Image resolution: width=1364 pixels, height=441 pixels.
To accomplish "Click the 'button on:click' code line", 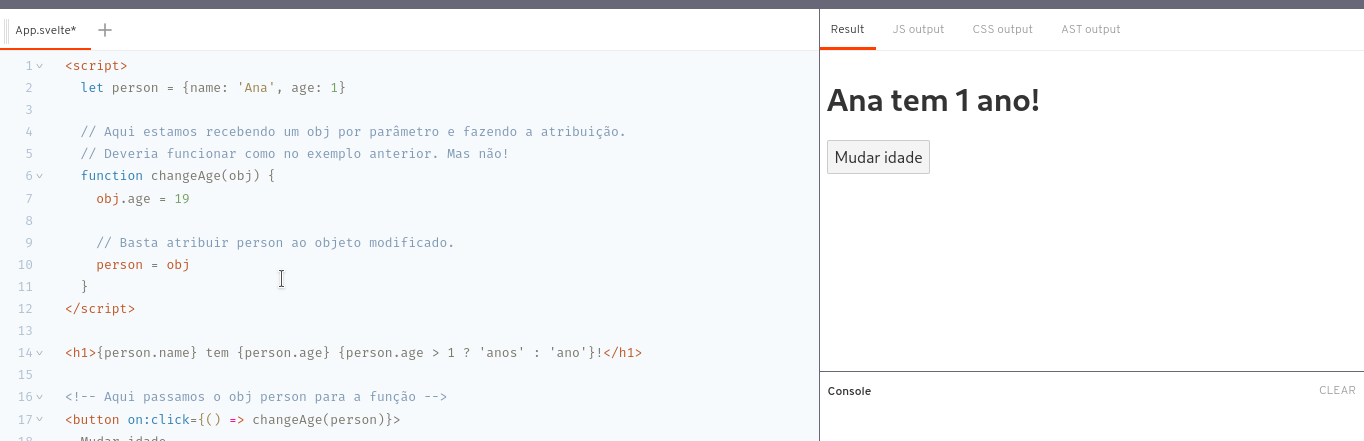I will point(233,419).
